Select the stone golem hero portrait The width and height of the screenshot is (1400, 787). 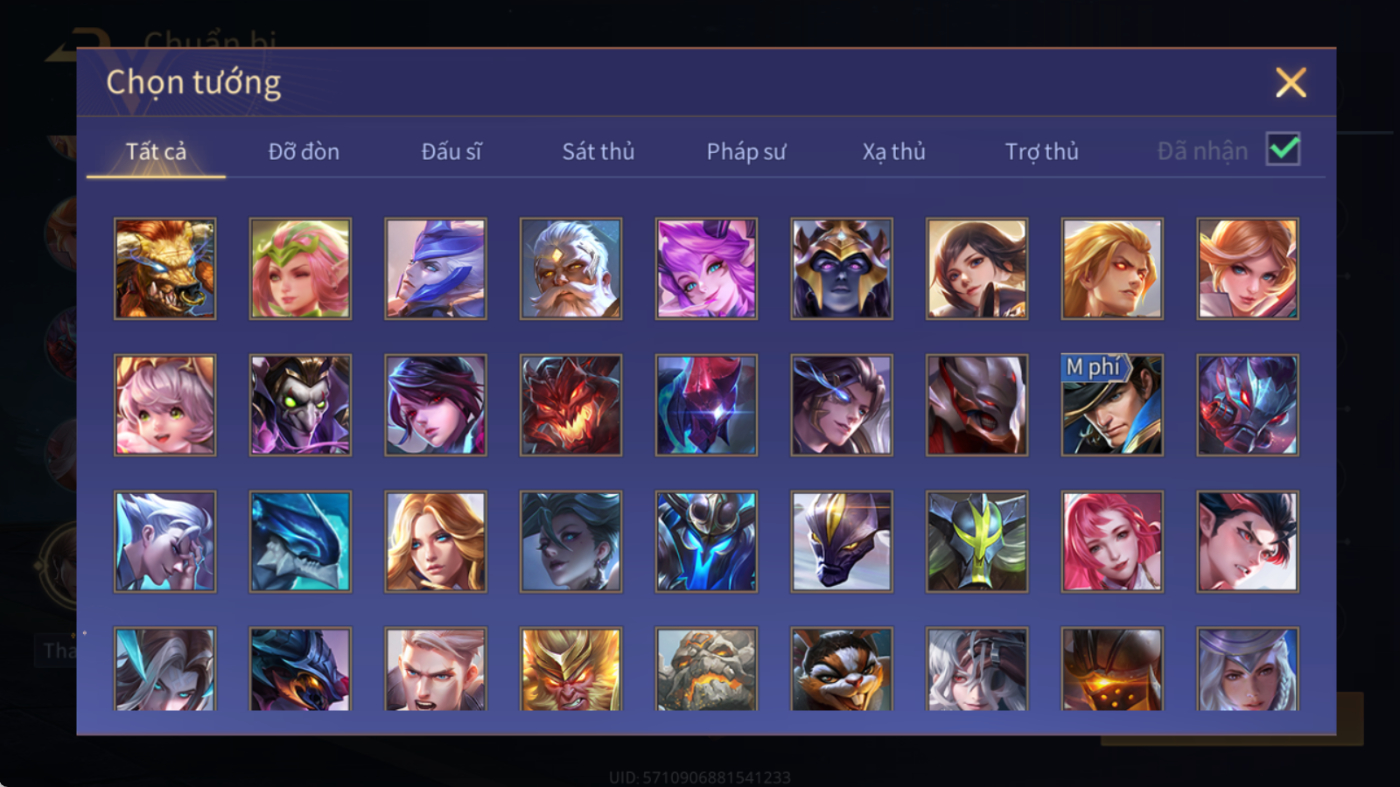706,669
